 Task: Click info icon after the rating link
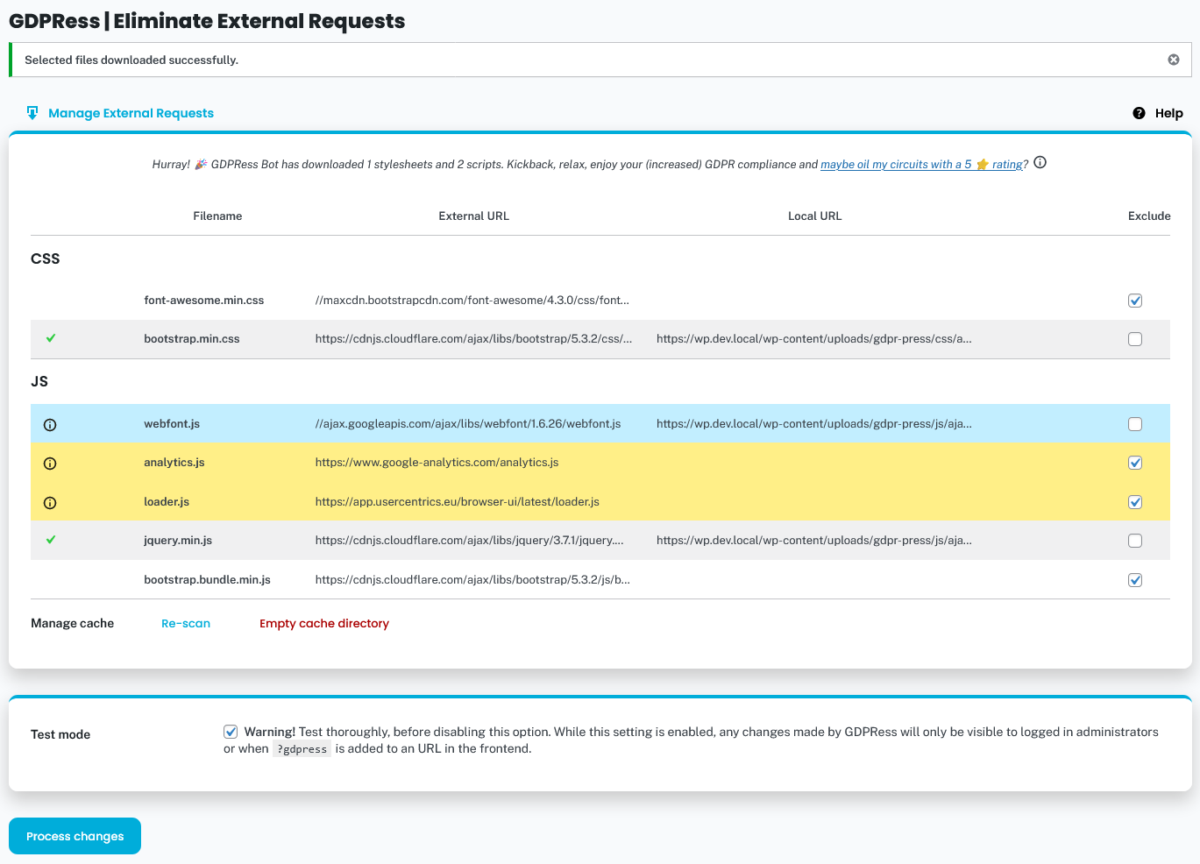pos(1040,163)
